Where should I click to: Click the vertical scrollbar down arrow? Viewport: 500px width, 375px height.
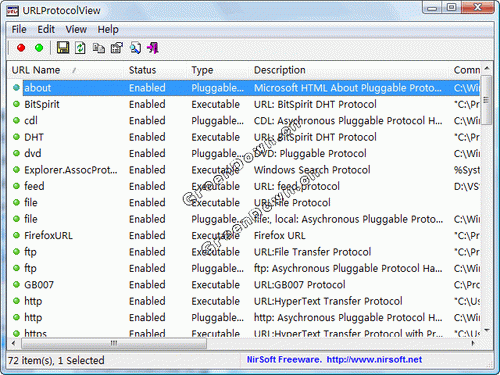(487, 331)
